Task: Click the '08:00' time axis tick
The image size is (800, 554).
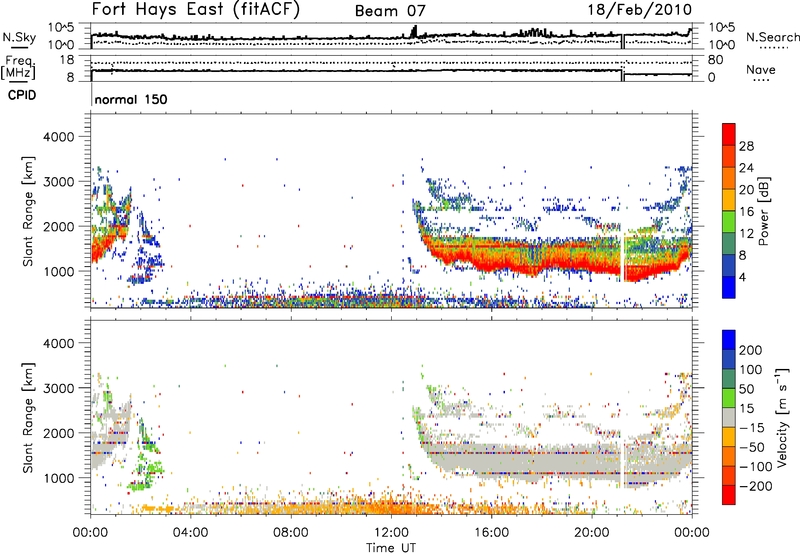Action: pyautogui.click(x=291, y=533)
